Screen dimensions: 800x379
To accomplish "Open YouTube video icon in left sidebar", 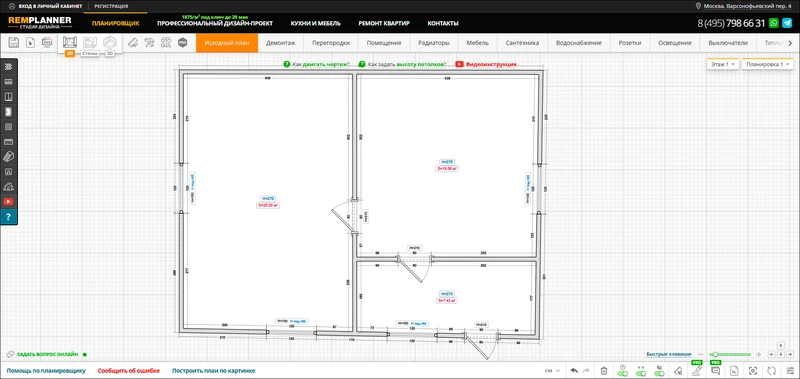I will tap(8, 201).
